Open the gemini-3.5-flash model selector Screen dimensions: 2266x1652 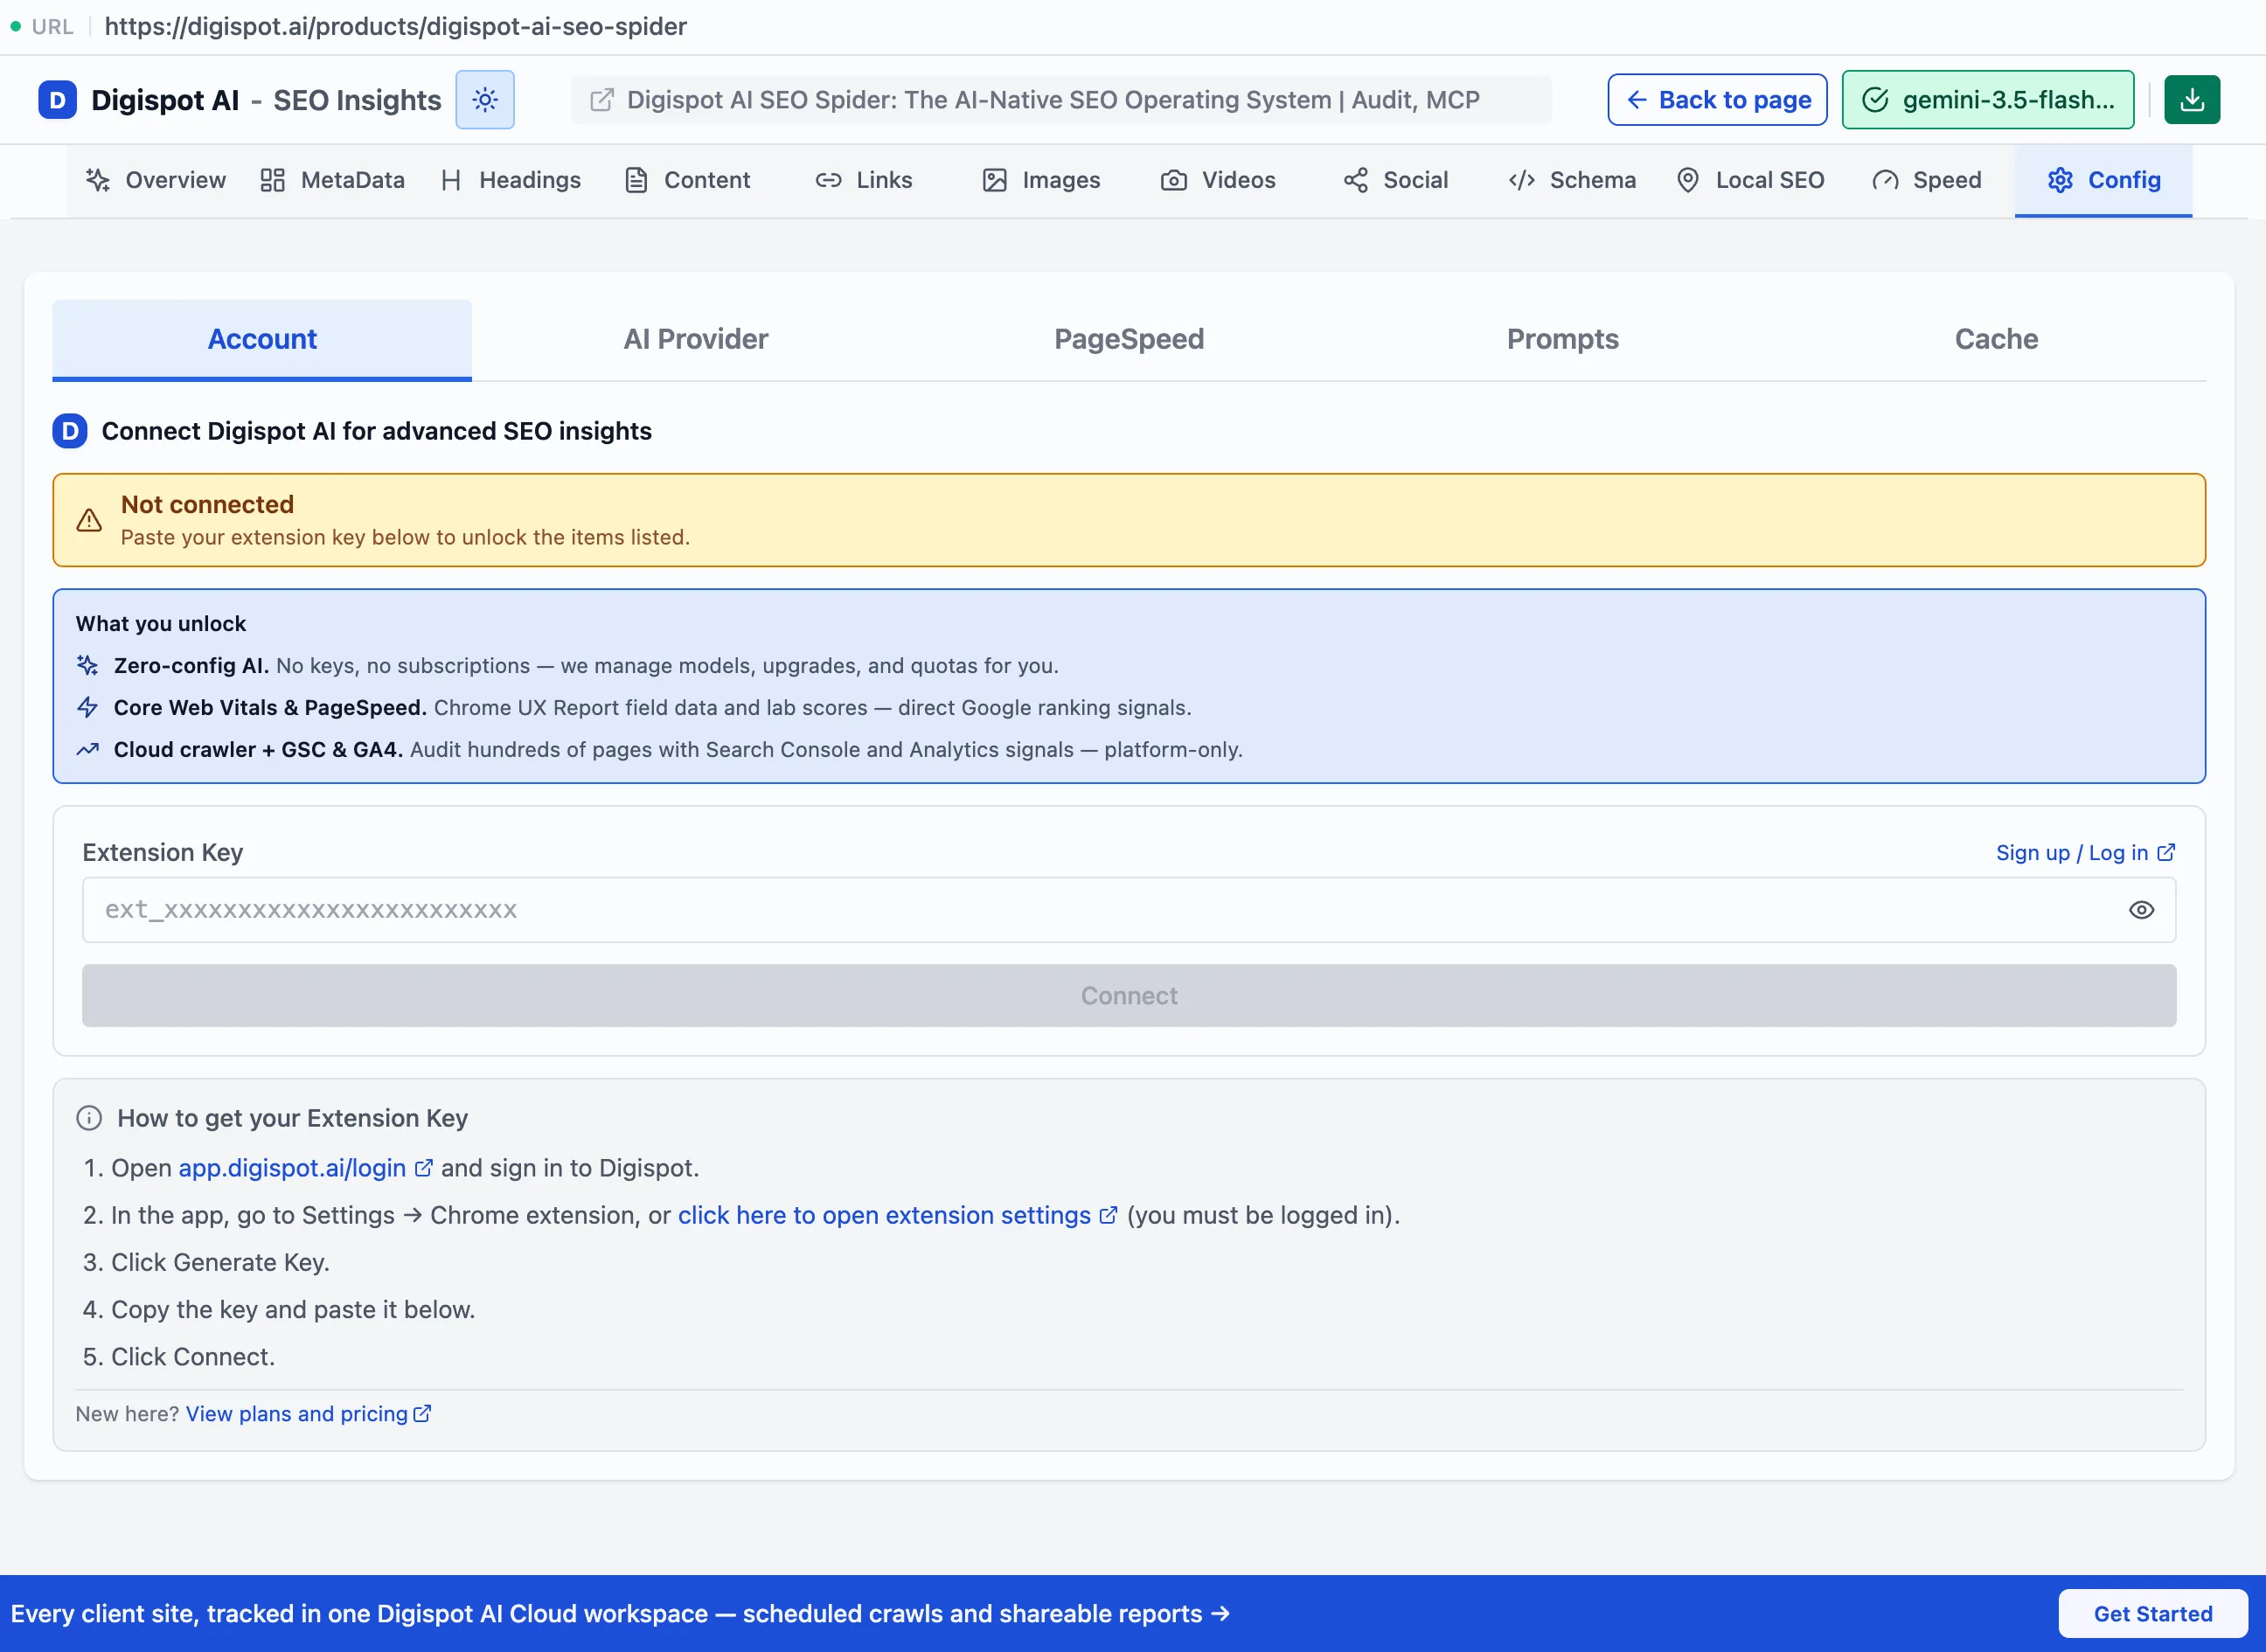click(x=1988, y=100)
